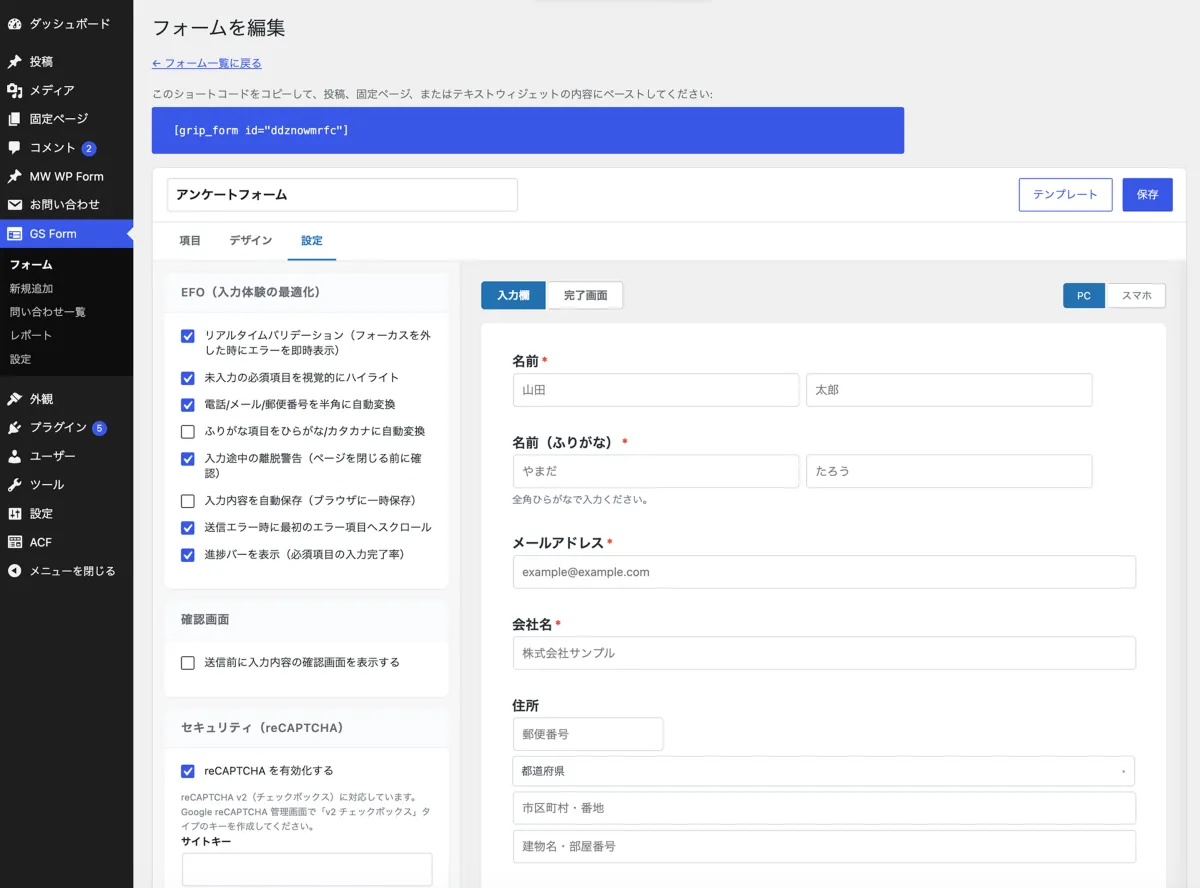
Task: Click the 太郎 first name field
Action: click(x=949, y=390)
